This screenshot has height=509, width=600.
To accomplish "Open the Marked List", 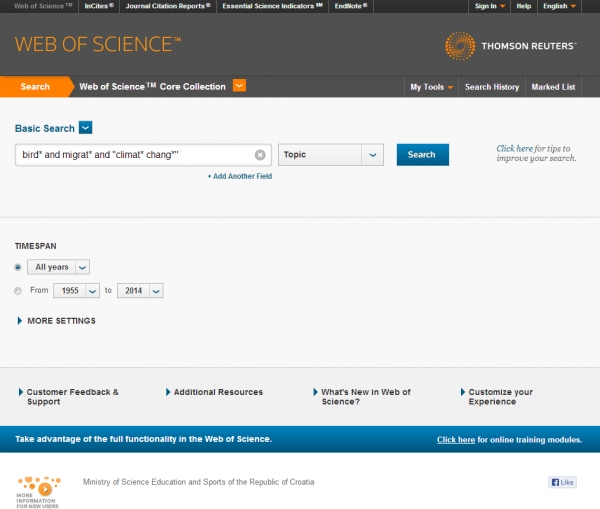I will click(553, 87).
